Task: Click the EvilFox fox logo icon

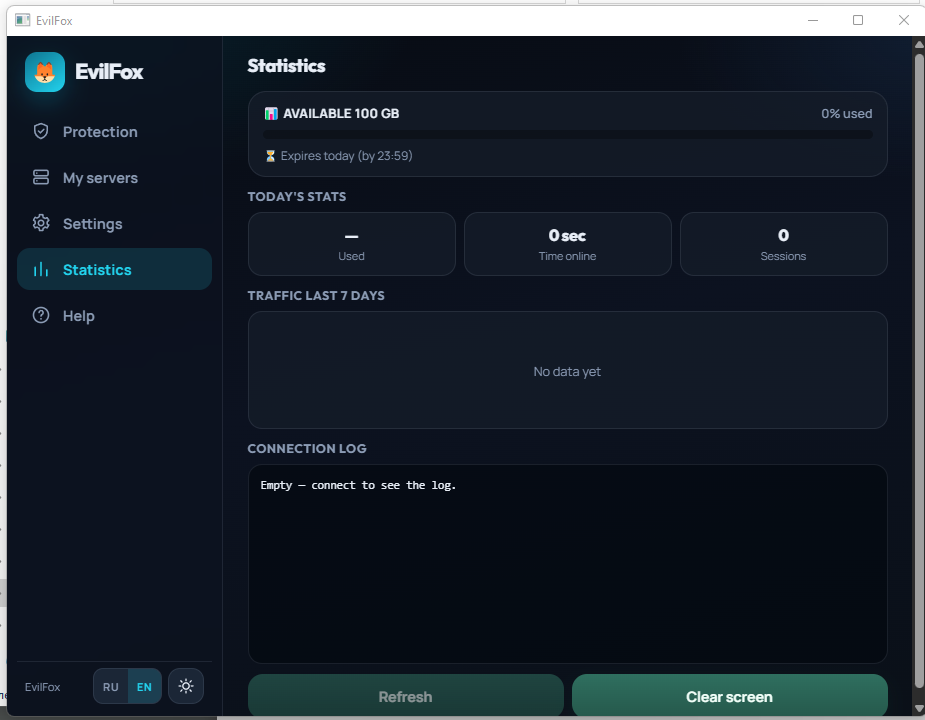Action: [45, 72]
